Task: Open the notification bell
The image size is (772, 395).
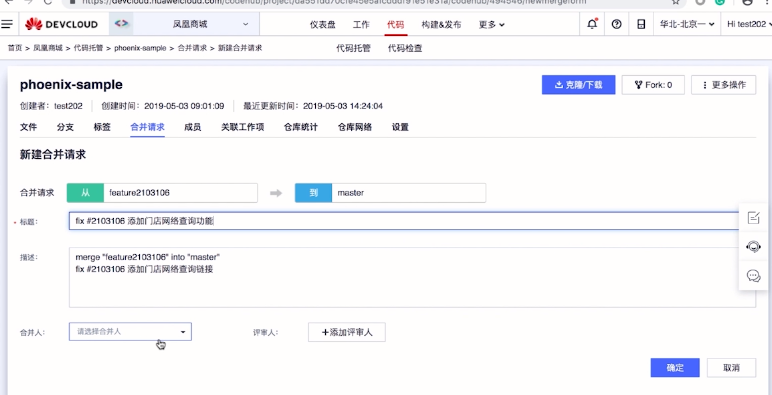Action: (x=592, y=24)
